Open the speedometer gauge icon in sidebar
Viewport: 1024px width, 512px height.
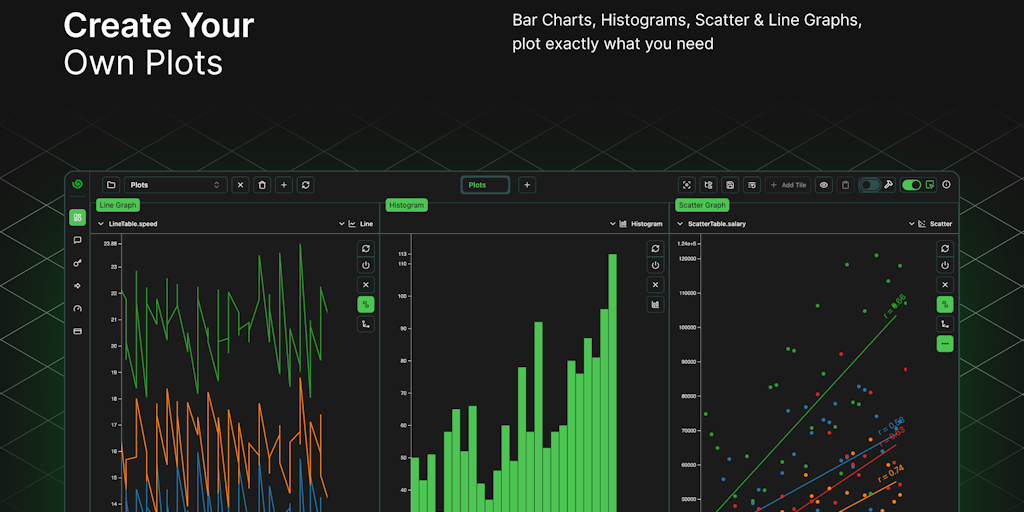77,308
